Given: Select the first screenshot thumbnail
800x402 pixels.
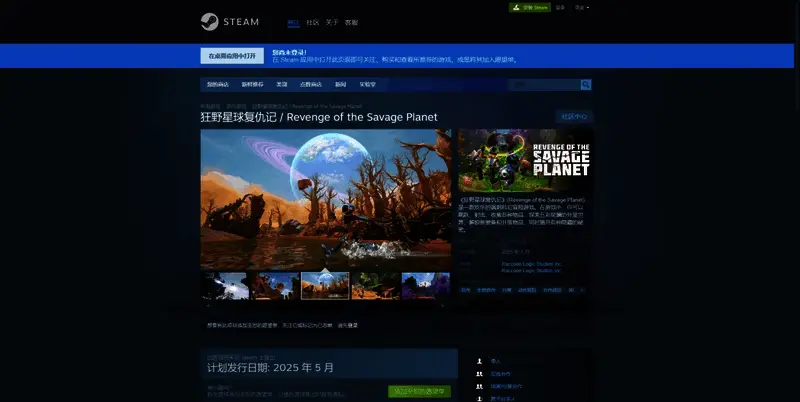Looking at the screenshot, I should point(225,286).
